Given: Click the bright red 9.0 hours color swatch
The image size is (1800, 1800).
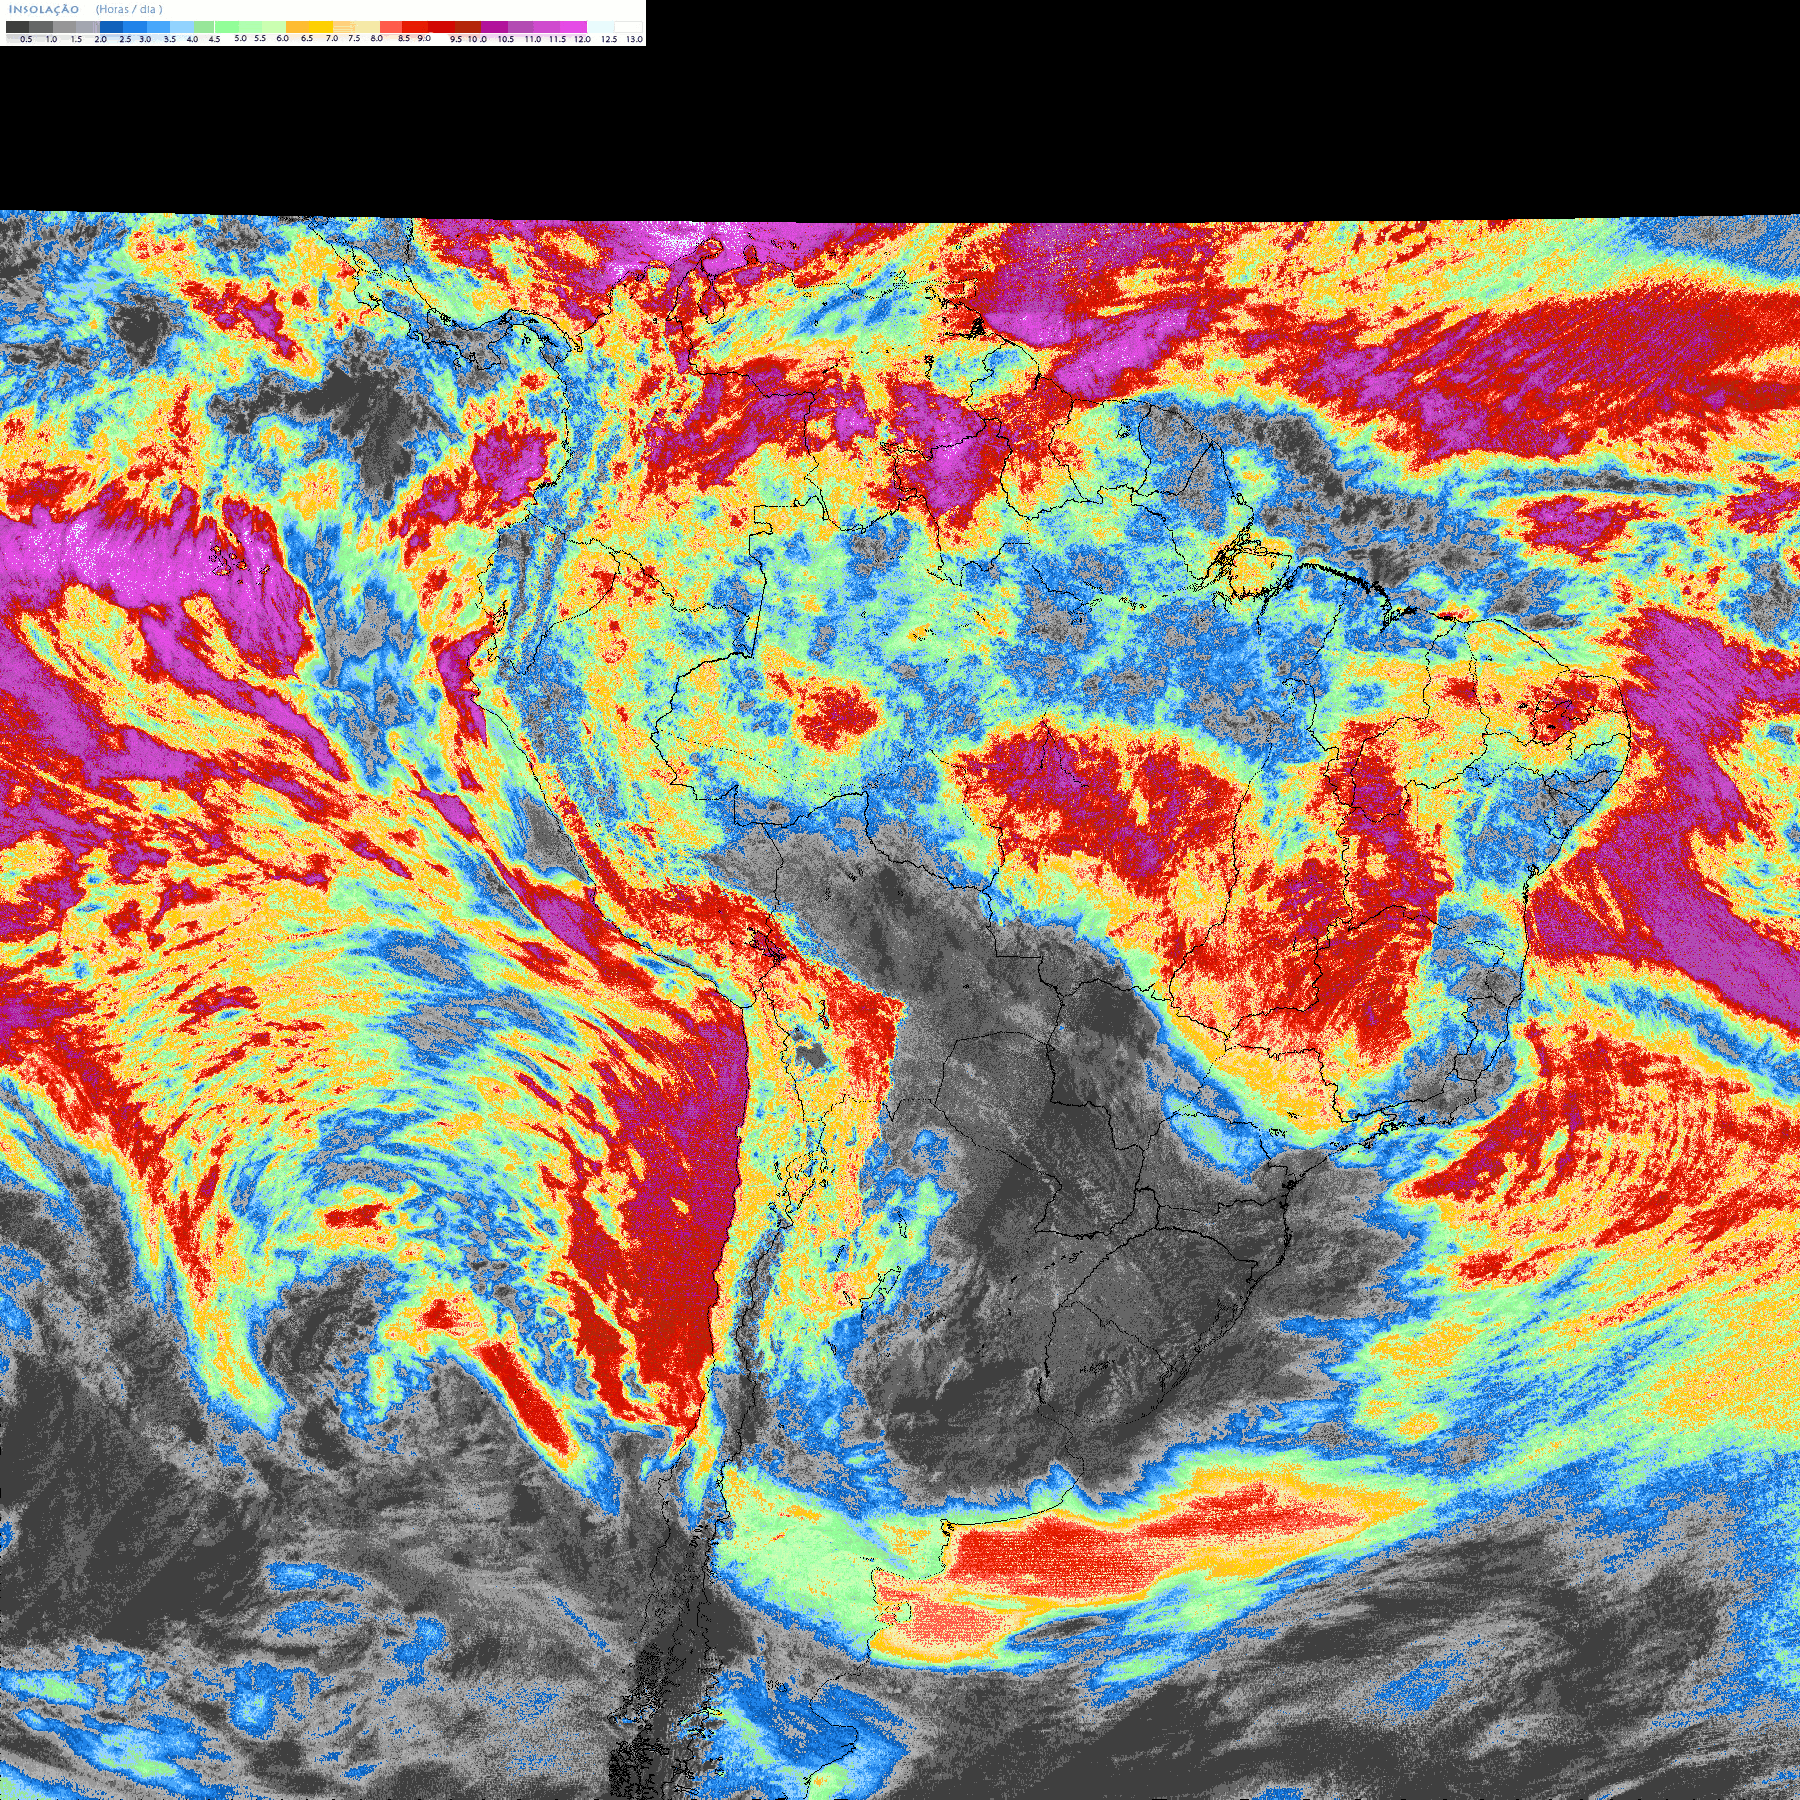Looking at the screenshot, I should [x=415, y=27].
